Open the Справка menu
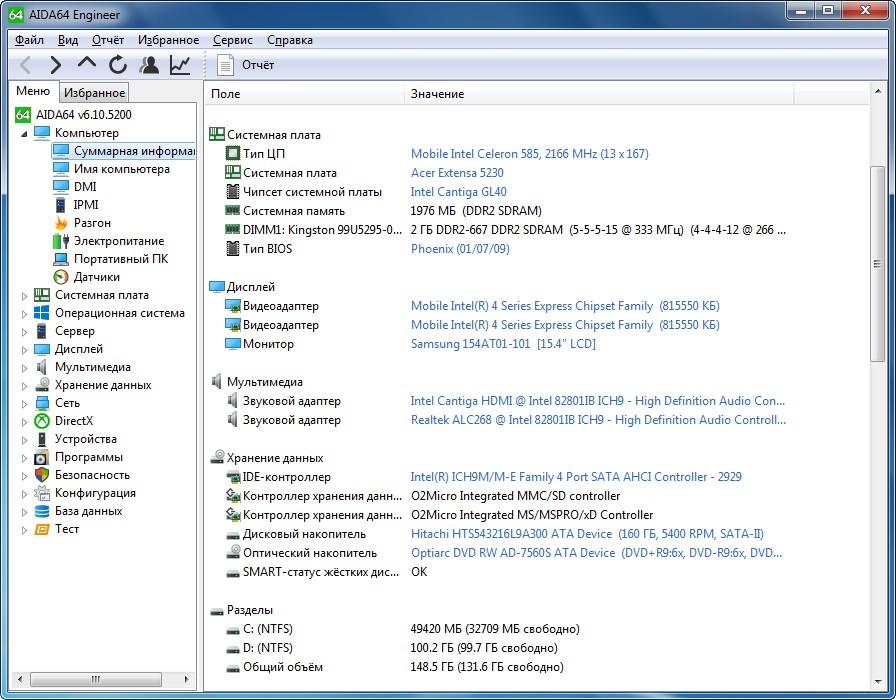 tap(290, 40)
